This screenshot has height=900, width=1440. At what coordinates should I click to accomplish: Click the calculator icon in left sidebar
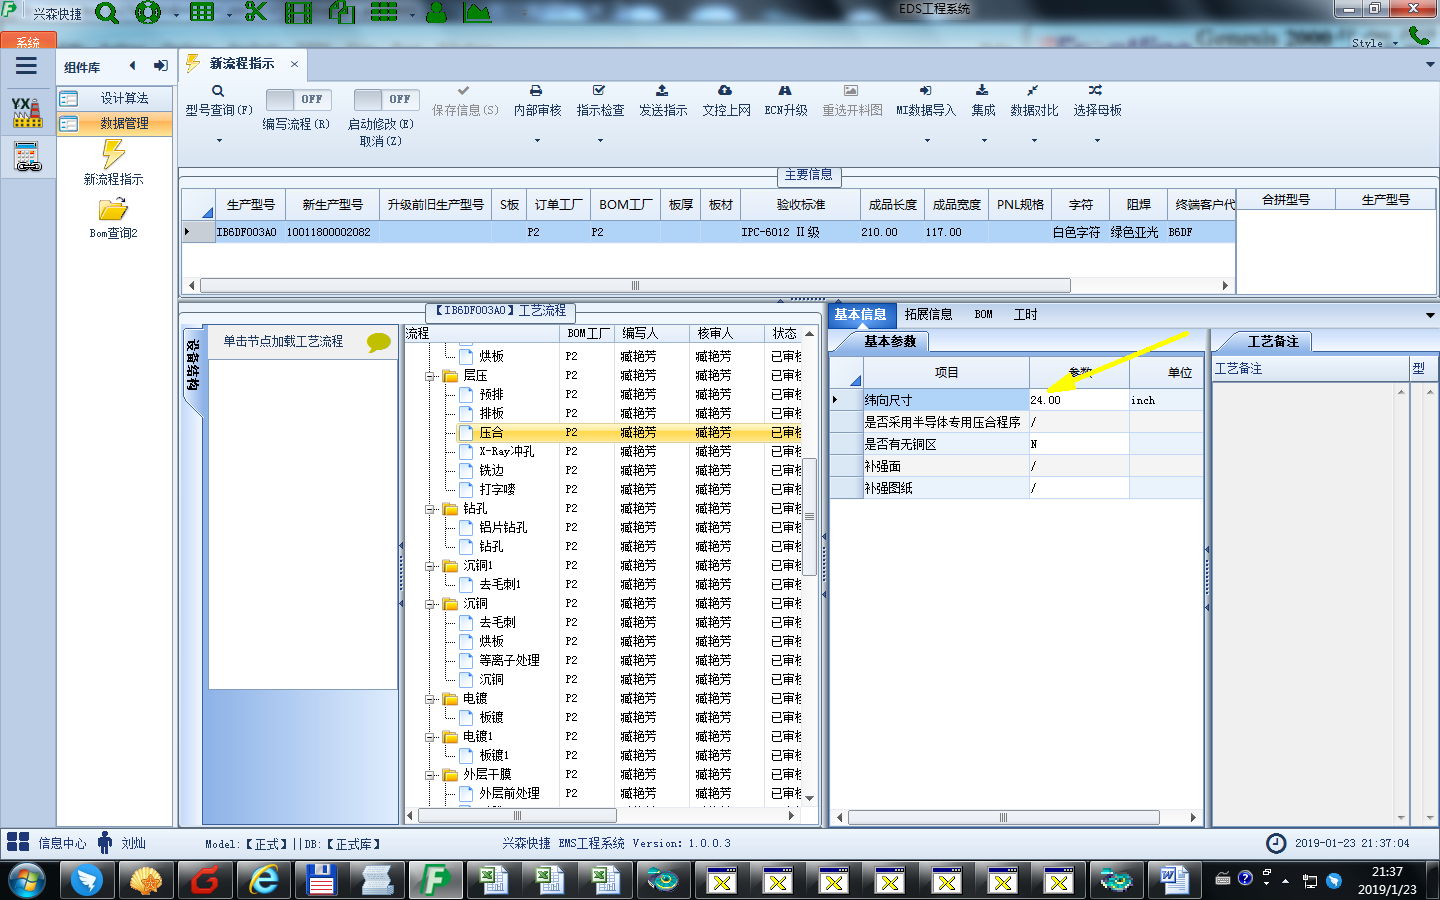(x=27, y=157)
